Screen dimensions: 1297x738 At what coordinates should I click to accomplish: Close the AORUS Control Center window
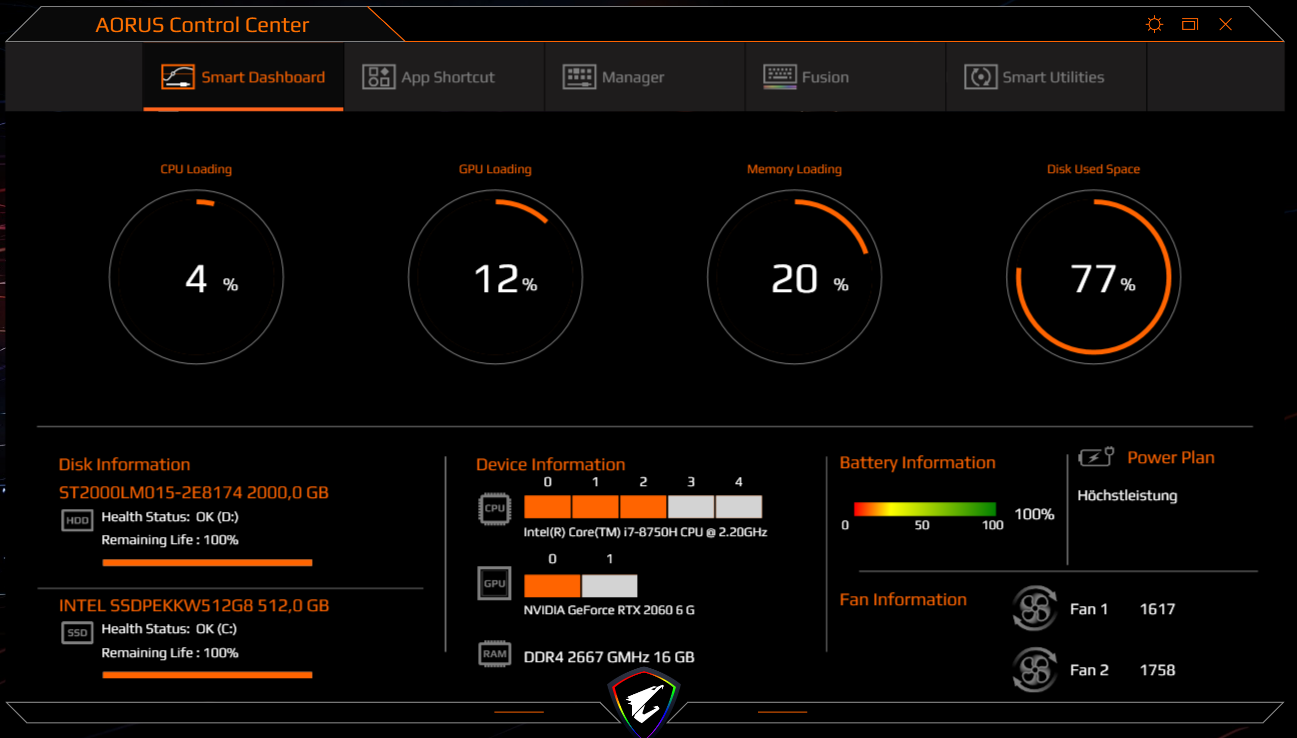coord(1225,25)
